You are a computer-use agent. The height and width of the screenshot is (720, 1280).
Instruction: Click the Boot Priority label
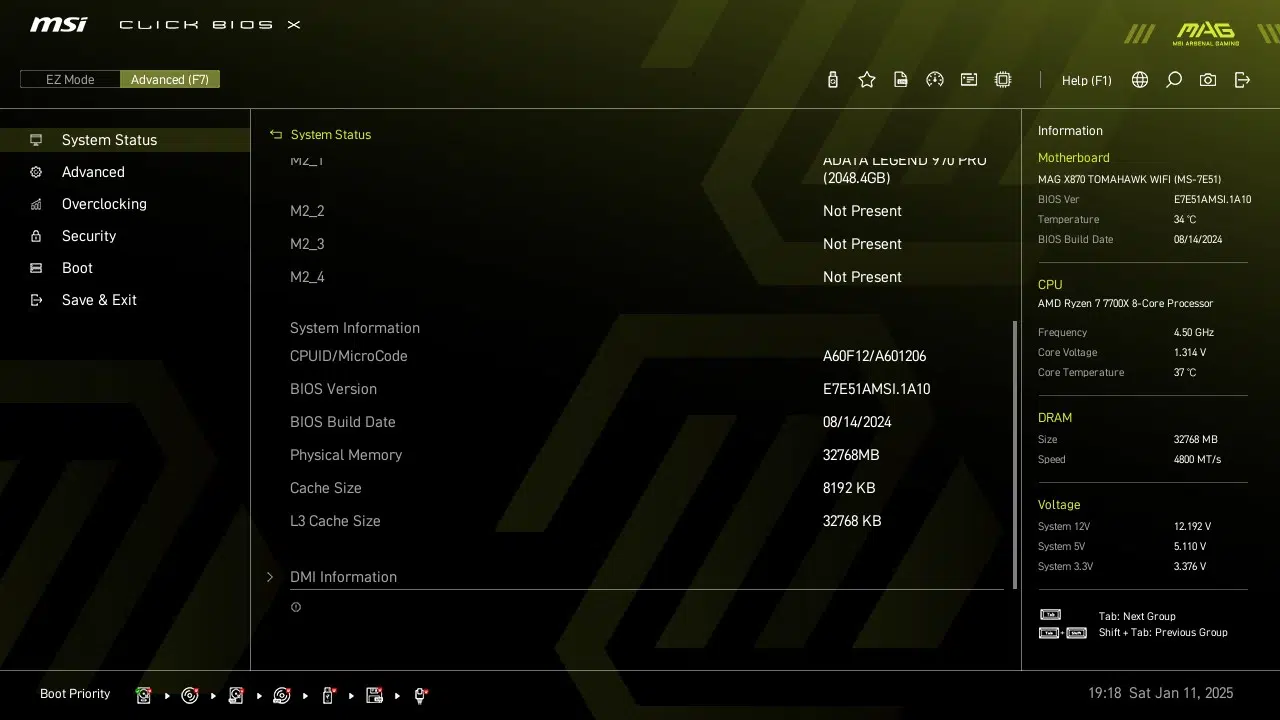75,694
